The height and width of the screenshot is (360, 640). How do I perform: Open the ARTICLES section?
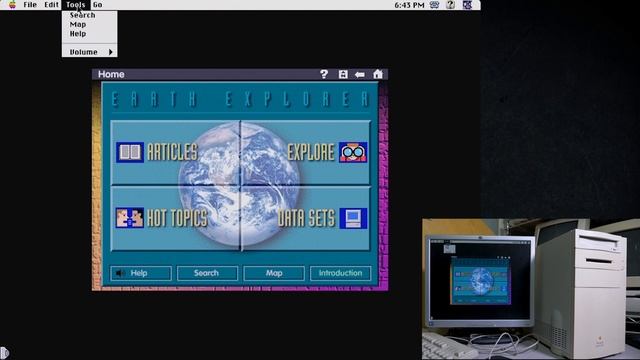tap(172, 152)
